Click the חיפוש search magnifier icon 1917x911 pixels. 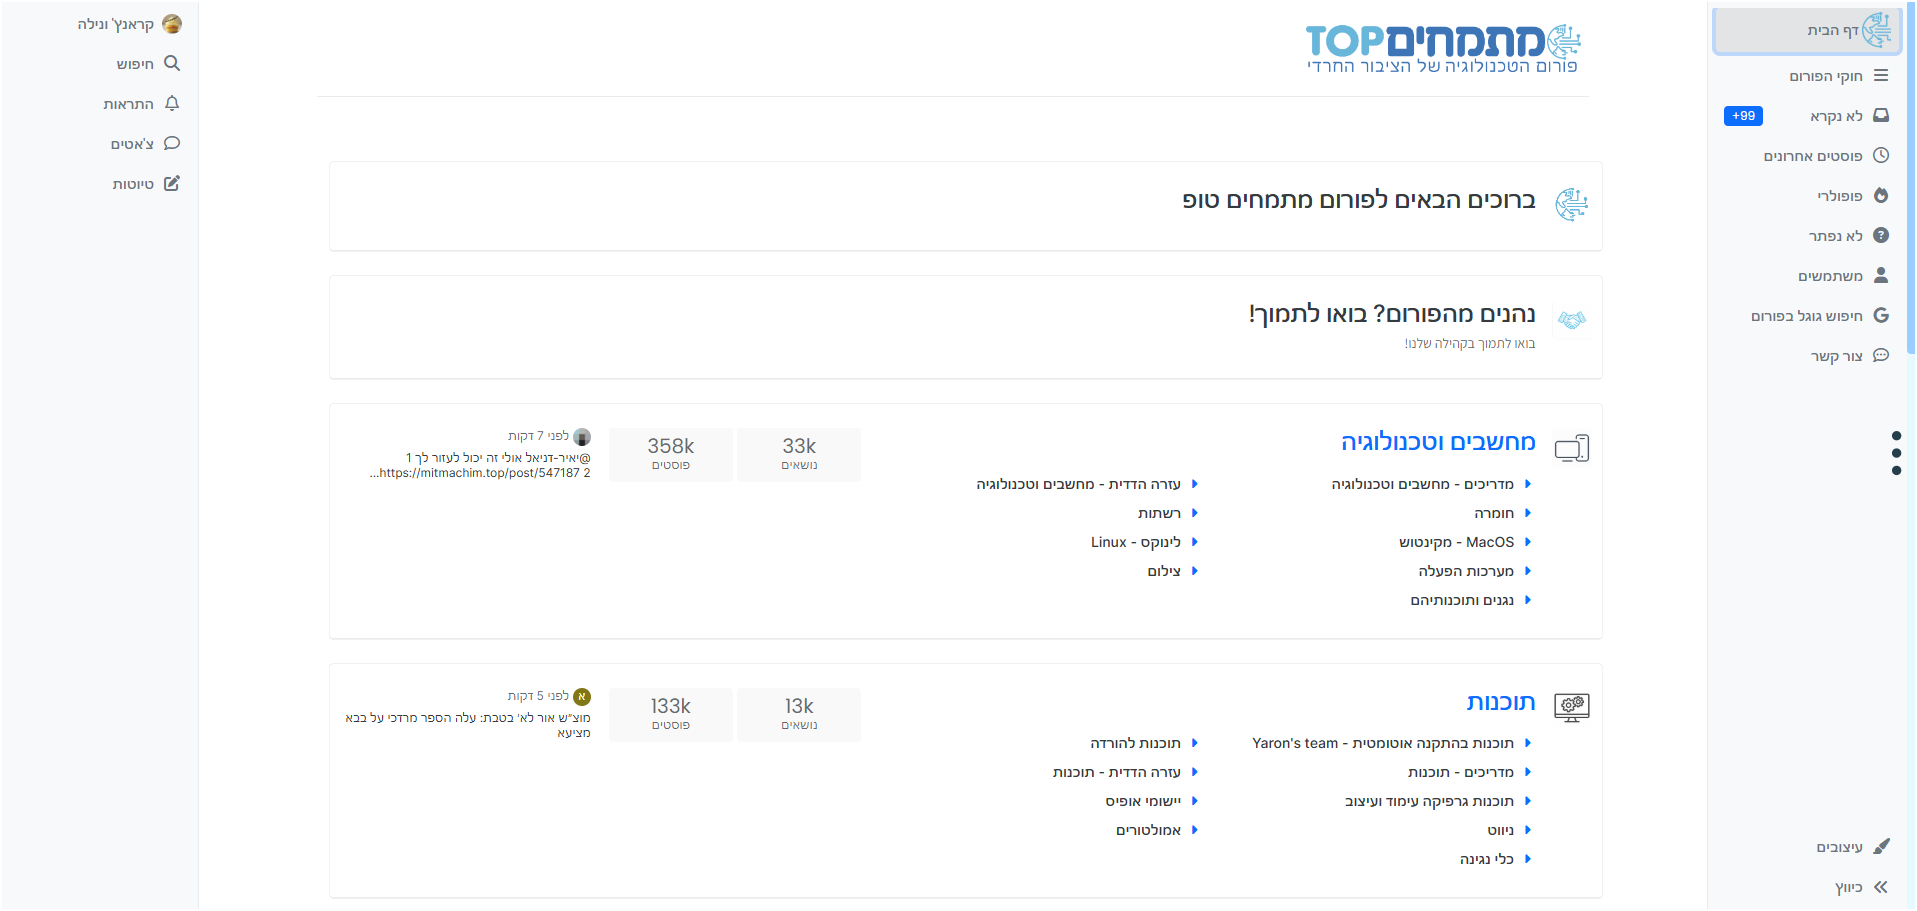[171, 63]
